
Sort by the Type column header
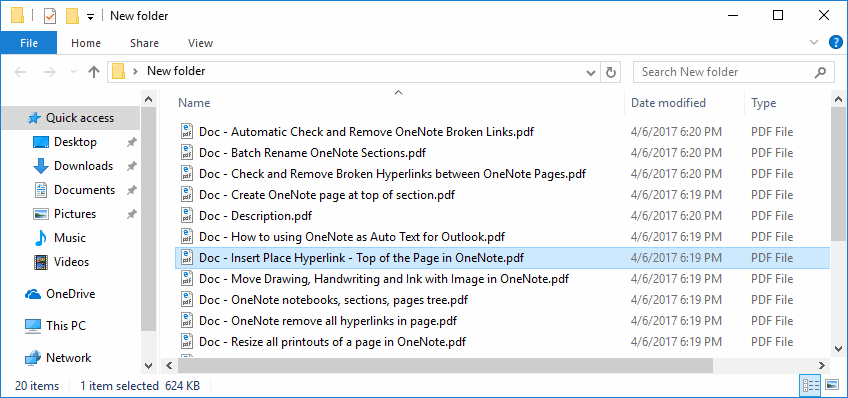(x=764, y=103)
